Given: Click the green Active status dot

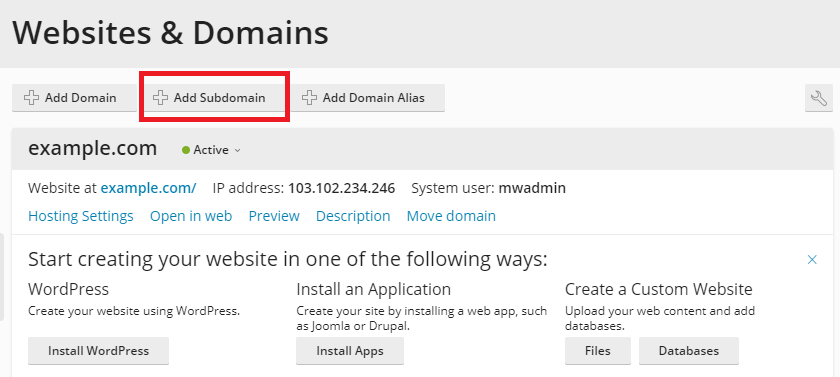Looking at the screenshot, I should coord(186,150).
